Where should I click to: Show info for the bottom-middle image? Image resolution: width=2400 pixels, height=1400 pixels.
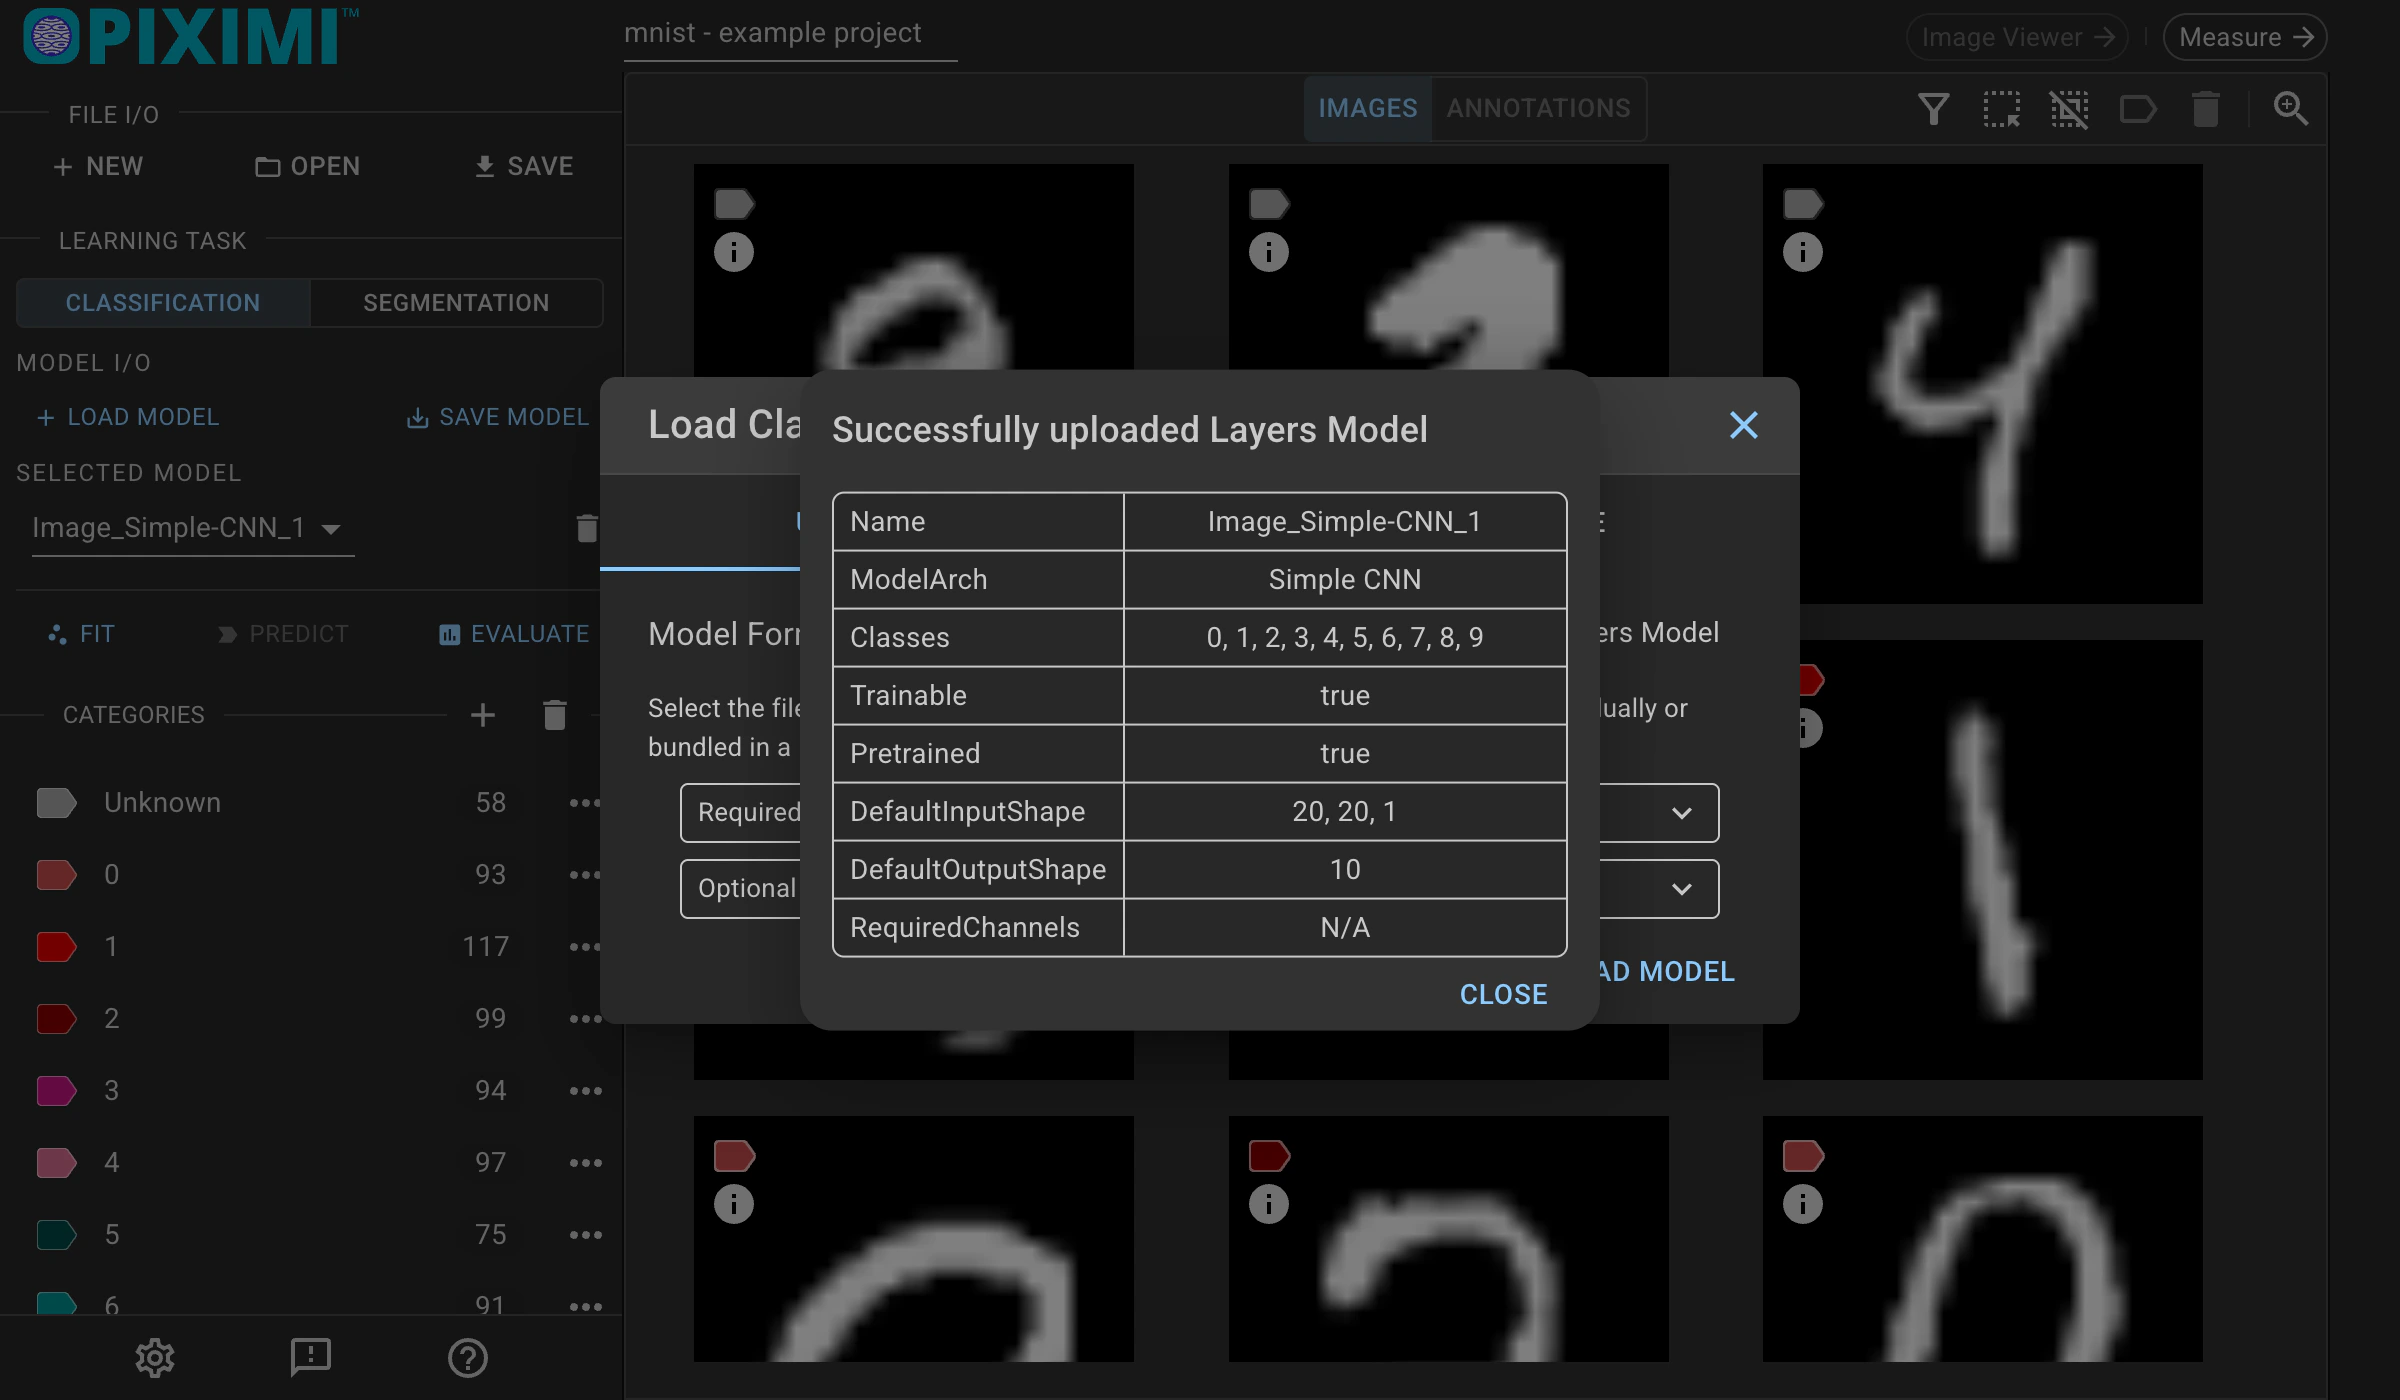pyautogui.click(x=1268, y=1203)
